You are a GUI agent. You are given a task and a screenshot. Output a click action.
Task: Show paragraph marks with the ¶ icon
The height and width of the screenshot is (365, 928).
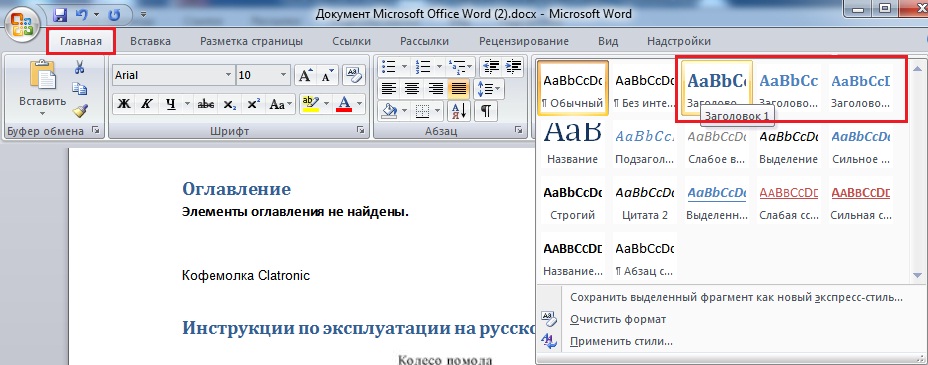485,111
